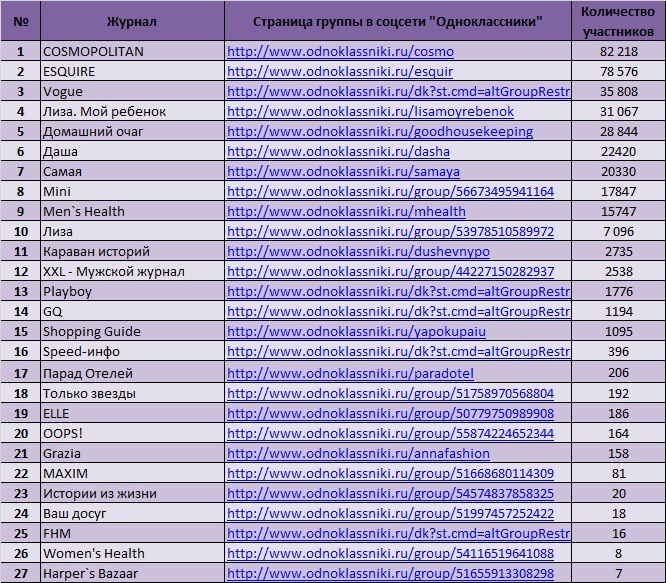Select the Vogue magazine name cell

132,91
